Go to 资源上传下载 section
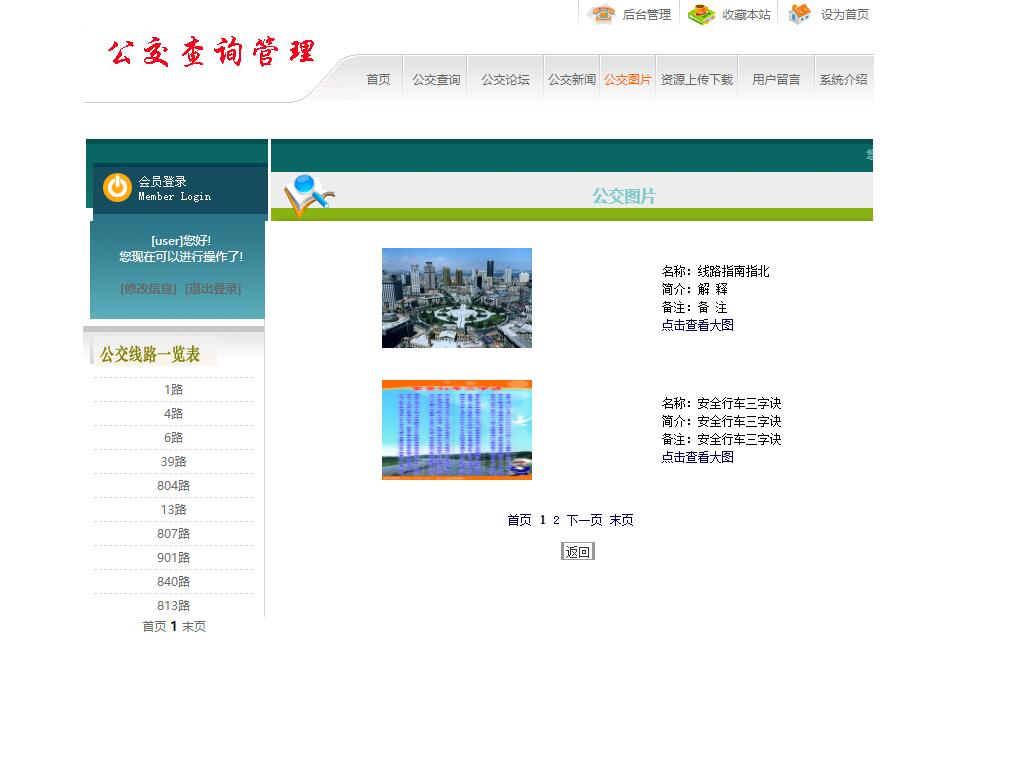The width and height of the screenshot is (1018, 759). coord(697,79)
